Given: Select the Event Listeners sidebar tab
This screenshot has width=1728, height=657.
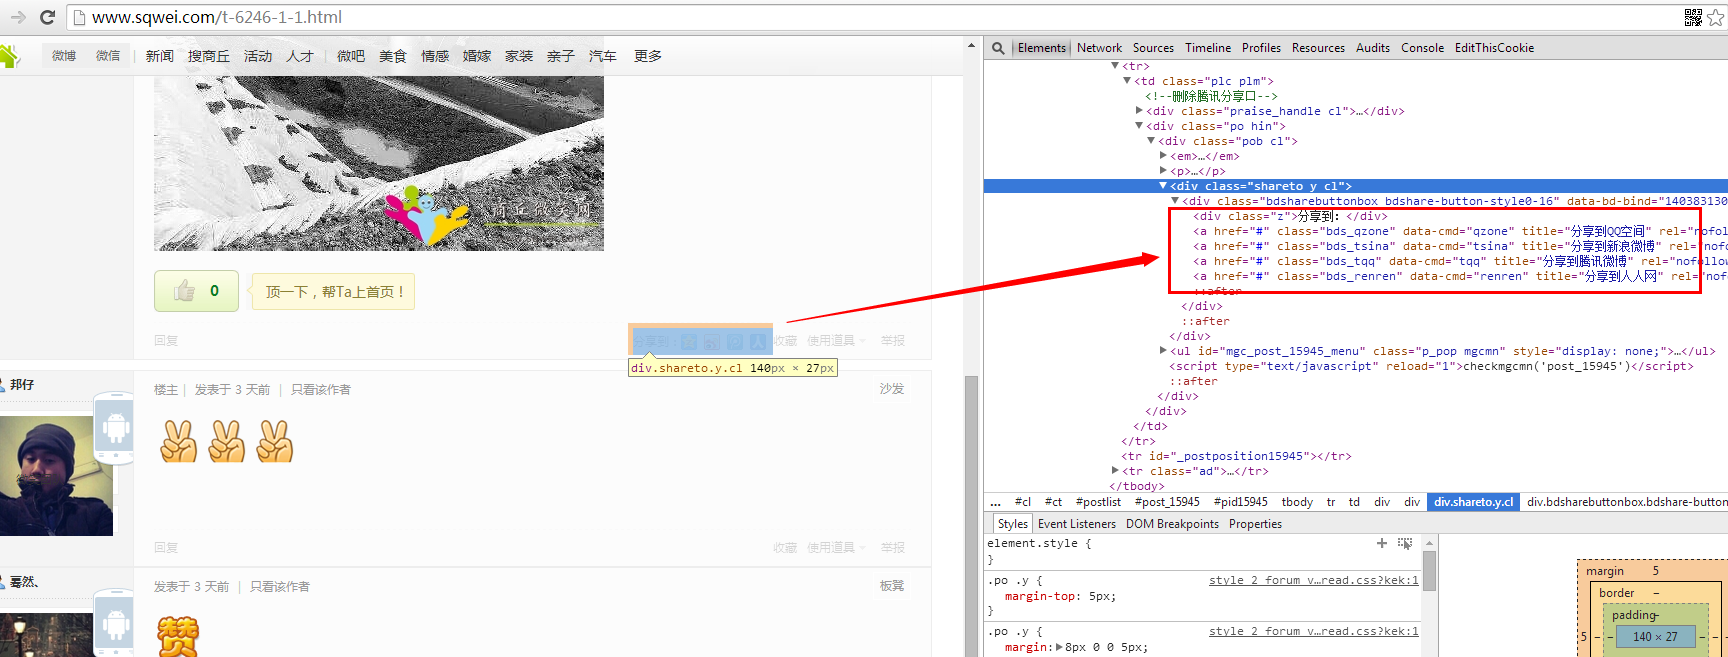Looking at the screenshot, I should 1077,524.
